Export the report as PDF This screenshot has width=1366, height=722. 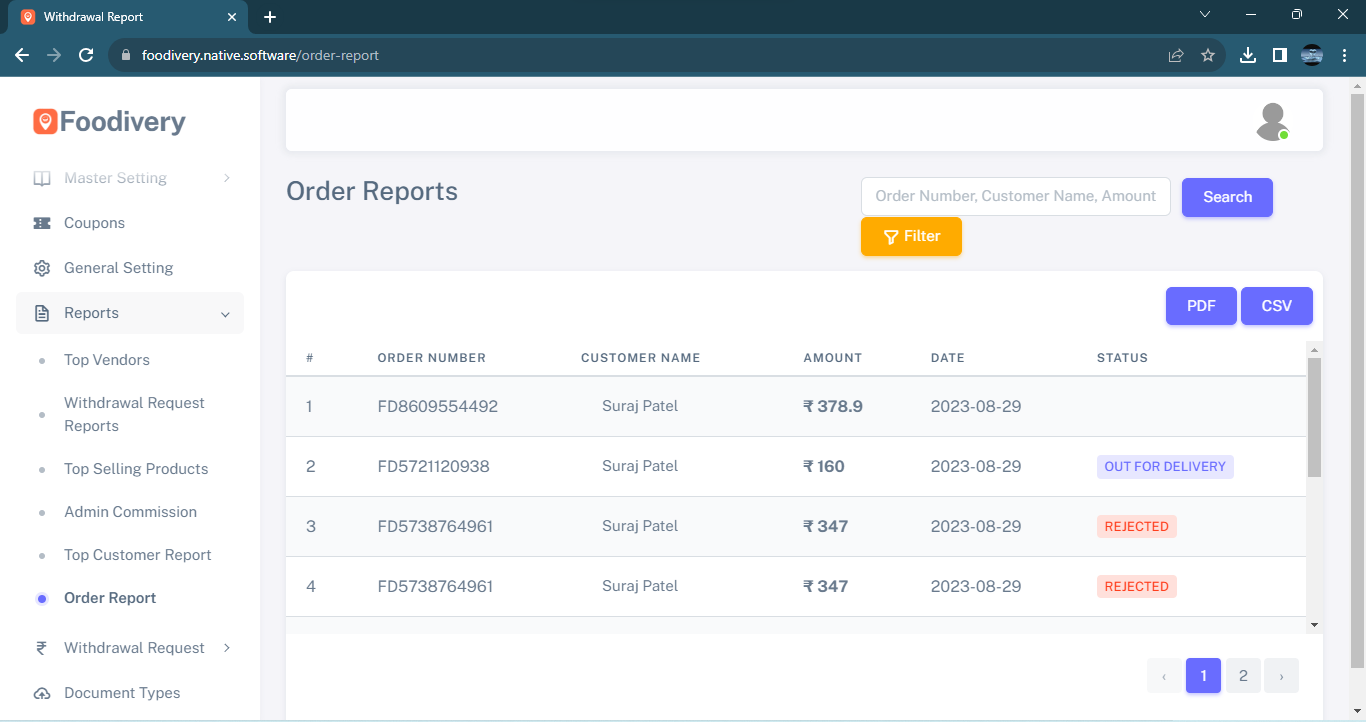point(1201,306)
